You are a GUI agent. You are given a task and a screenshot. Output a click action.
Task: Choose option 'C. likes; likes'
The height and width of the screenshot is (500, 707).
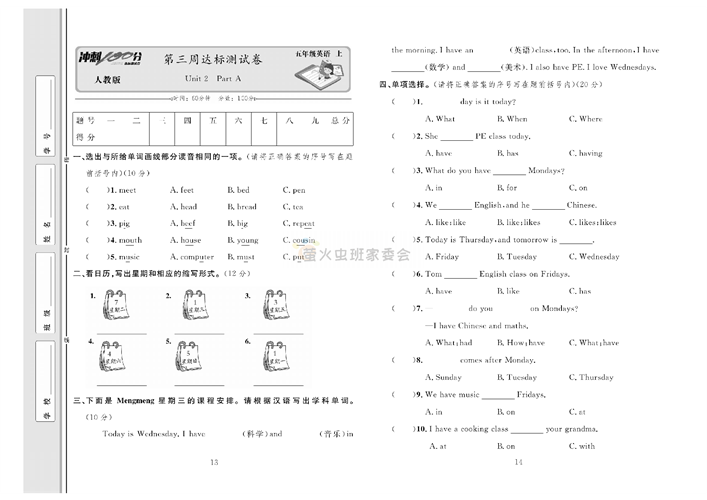tap(592, 222)
